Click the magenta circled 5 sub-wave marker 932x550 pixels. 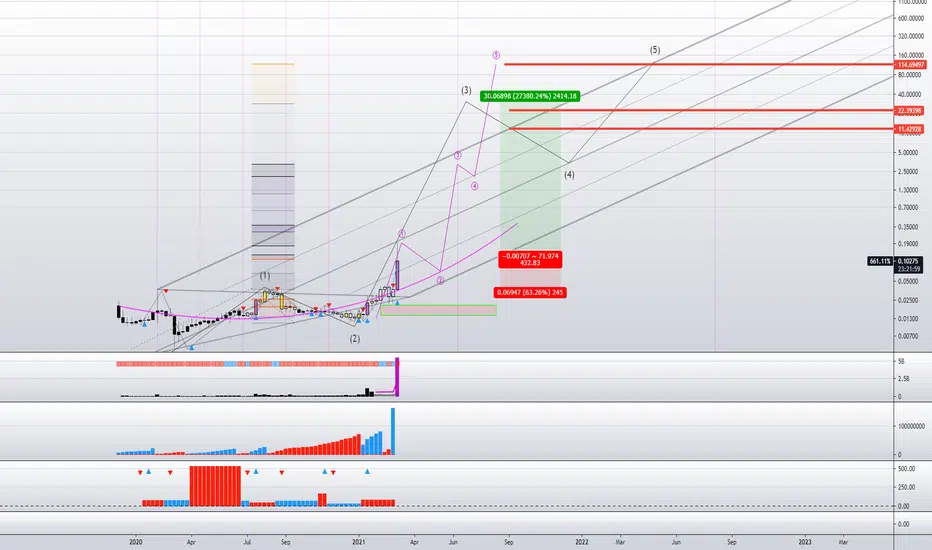(x=496, y=55)
